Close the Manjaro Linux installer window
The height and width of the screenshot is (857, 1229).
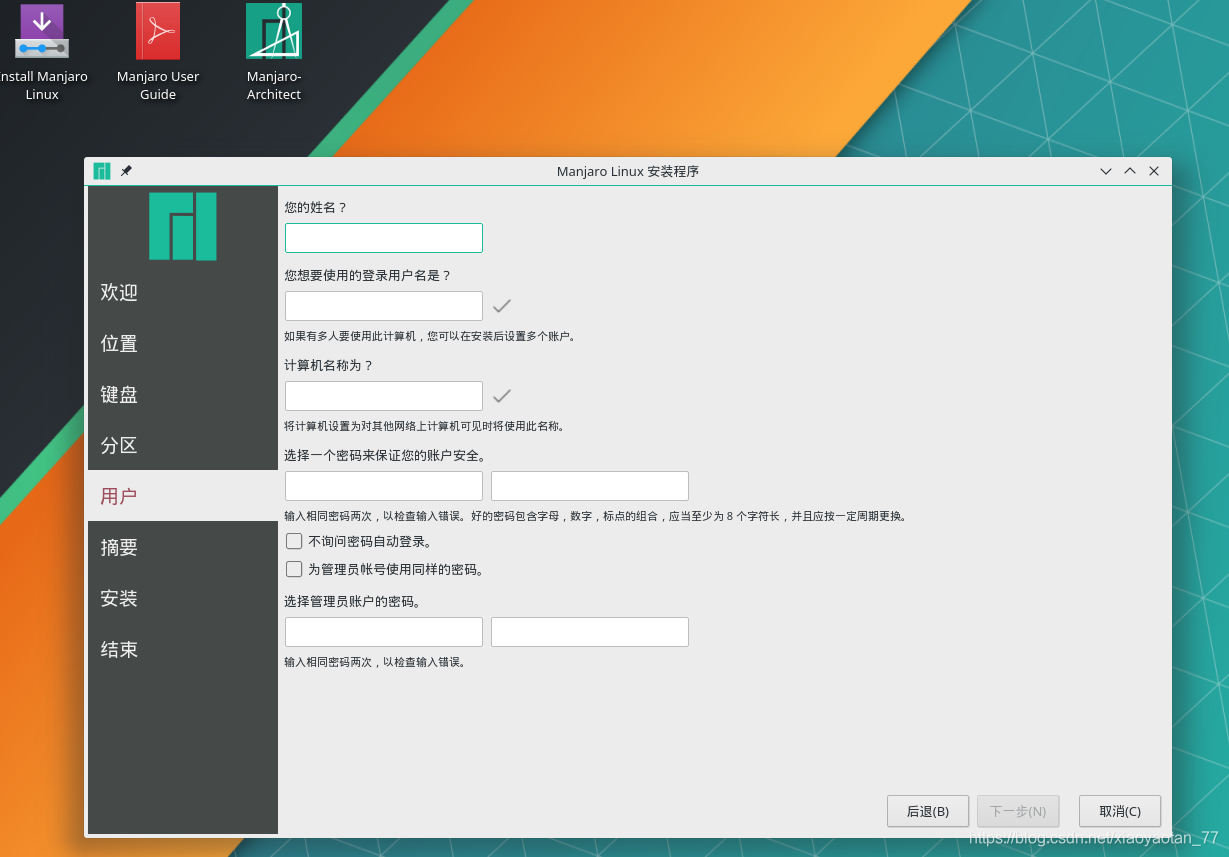coord(1154,171)
